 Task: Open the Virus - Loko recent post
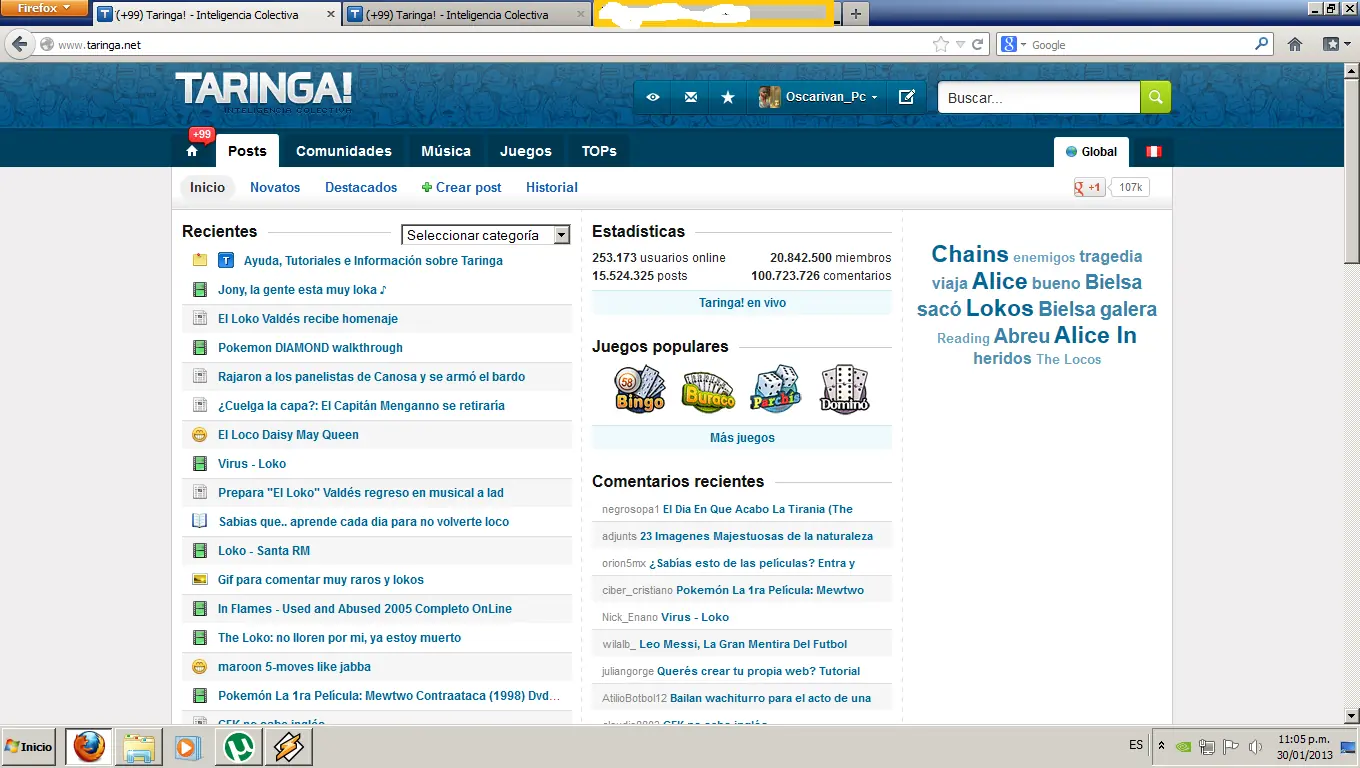pyautogui.click(x=252, y=464)
